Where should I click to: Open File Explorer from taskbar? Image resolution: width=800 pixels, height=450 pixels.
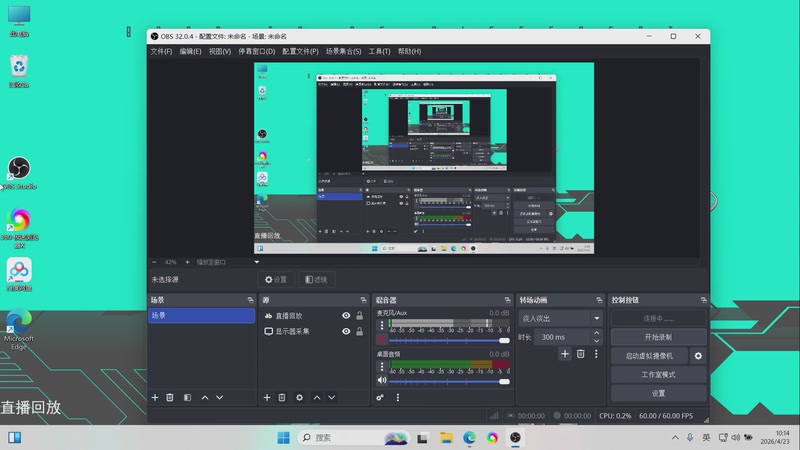coord(446,438)
